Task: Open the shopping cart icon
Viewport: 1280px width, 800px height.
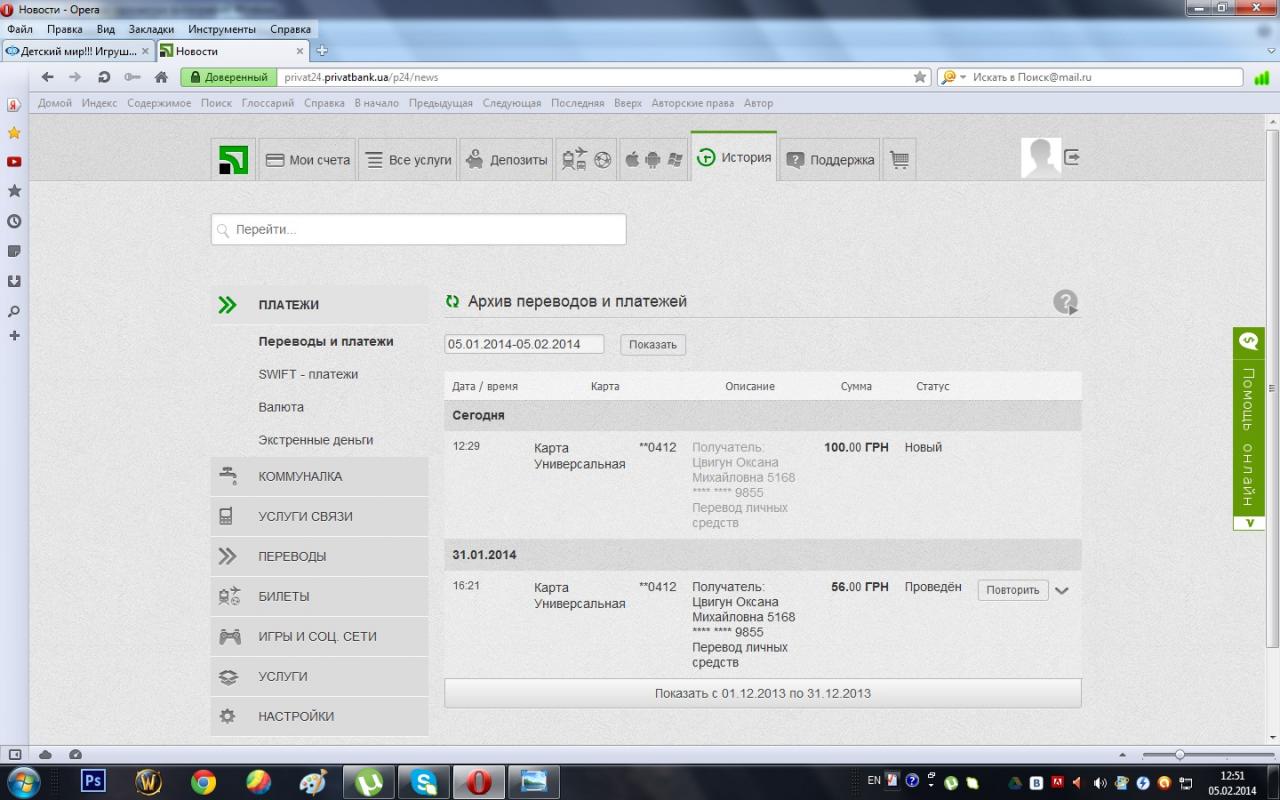Action: (x=899, y=160)
